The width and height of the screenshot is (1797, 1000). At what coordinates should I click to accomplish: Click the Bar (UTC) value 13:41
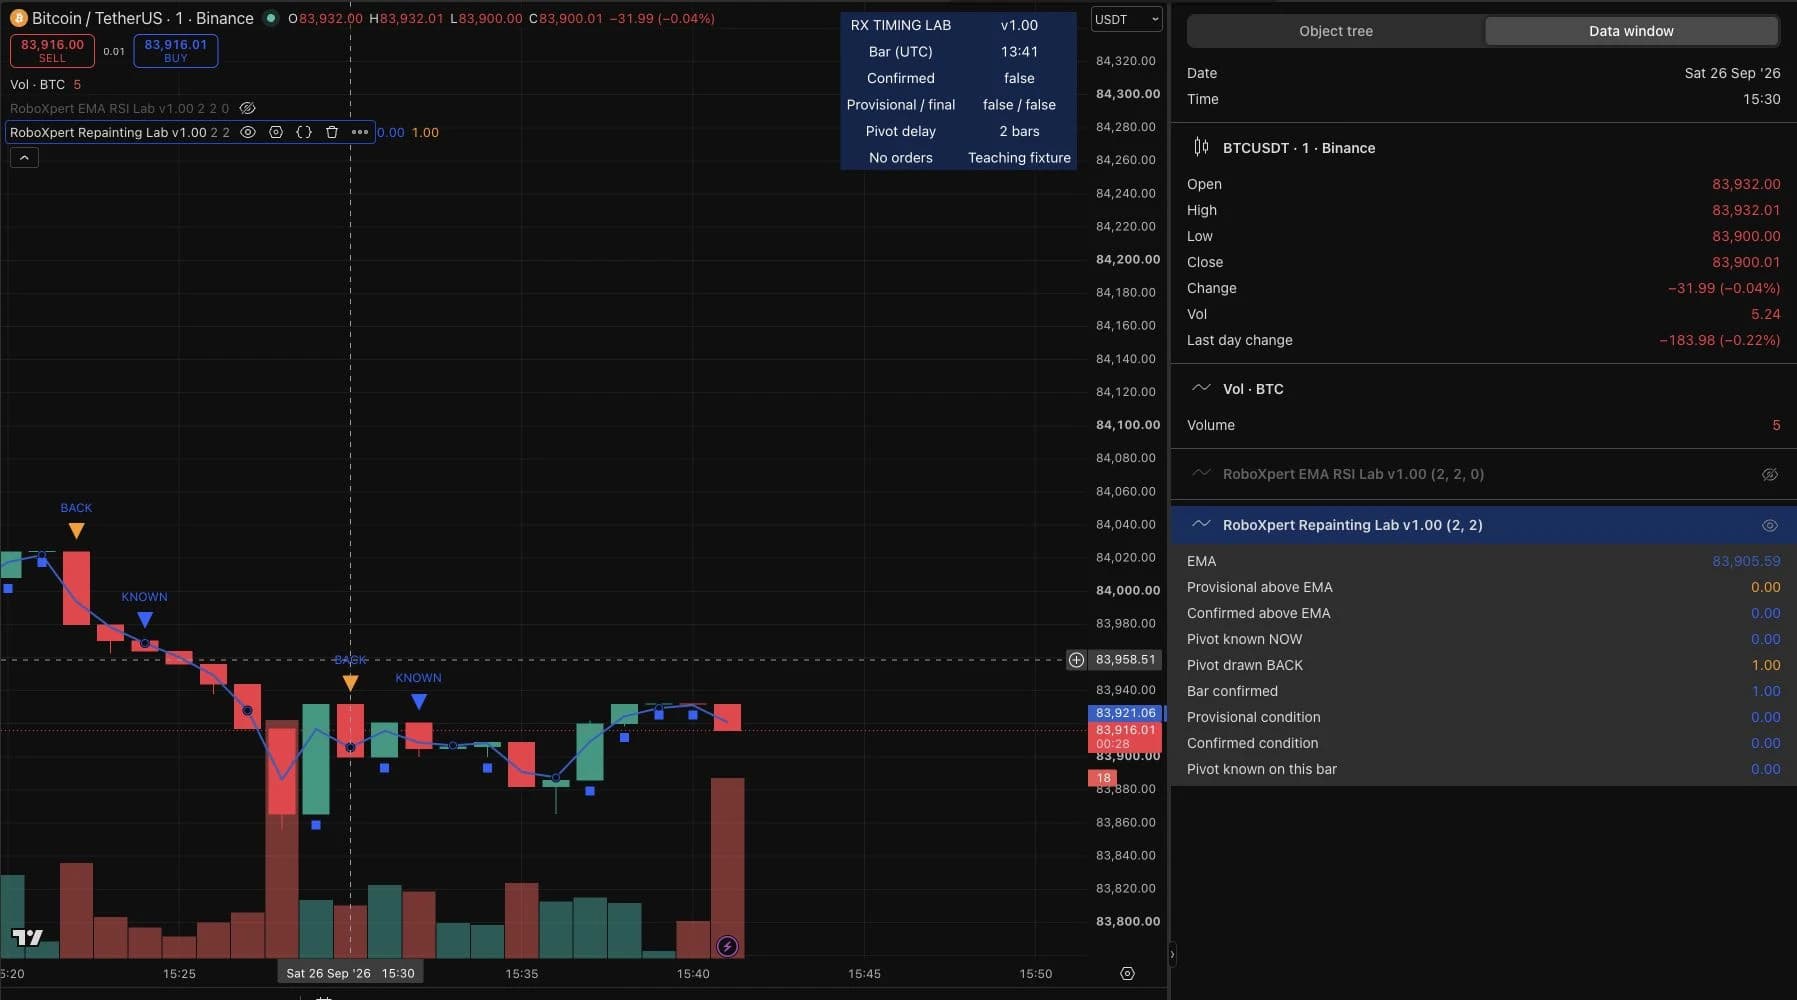pyautogui.click(x=1019, y=52)
